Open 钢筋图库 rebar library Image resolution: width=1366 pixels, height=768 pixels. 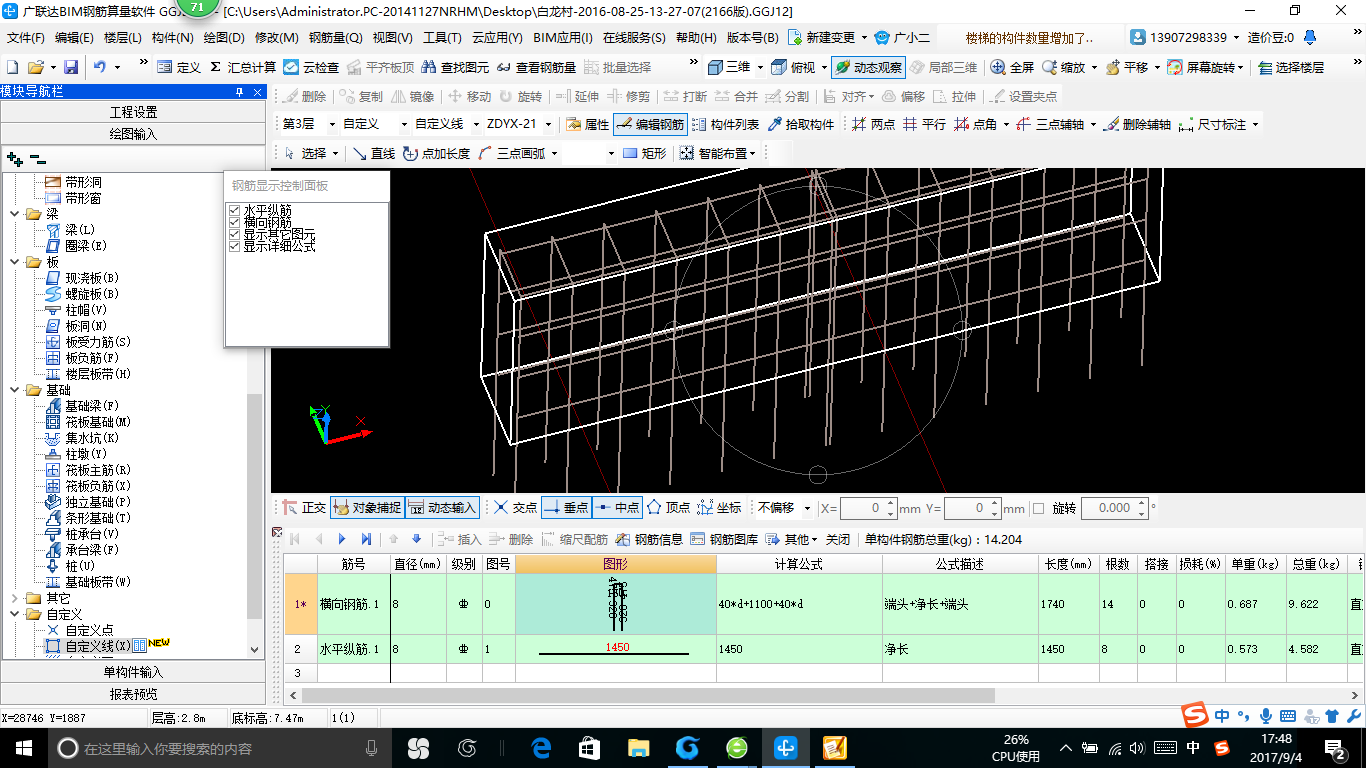pyautogui.click(x=724, y=539)
